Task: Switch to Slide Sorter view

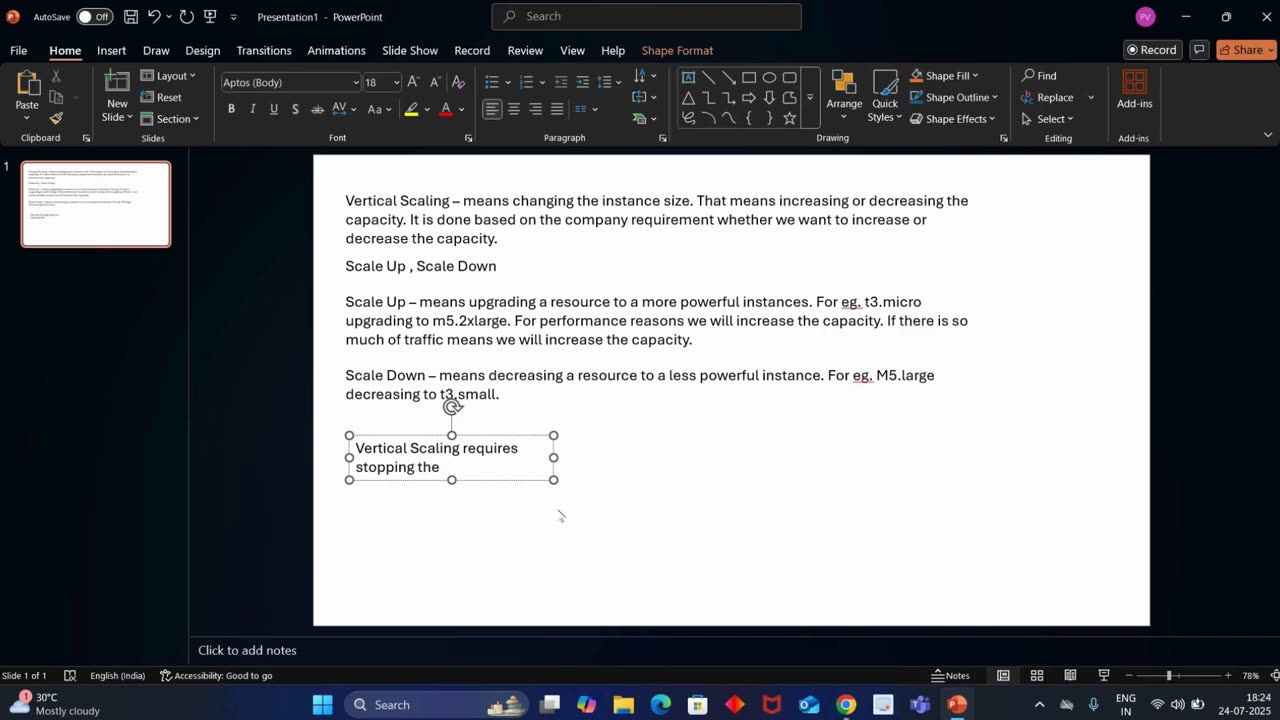Action: 1037,675
